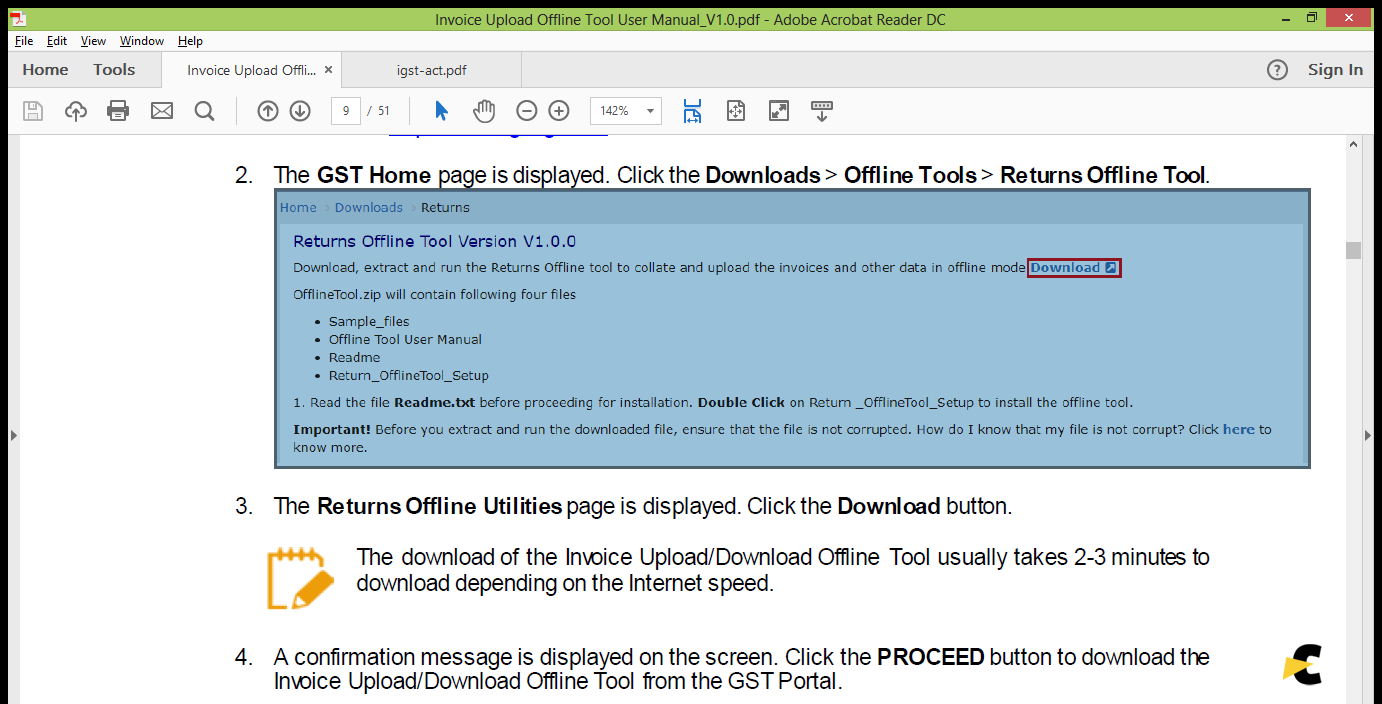Click the 'here' link in Important note
1382x704 pixels.
pos(1238,430)
